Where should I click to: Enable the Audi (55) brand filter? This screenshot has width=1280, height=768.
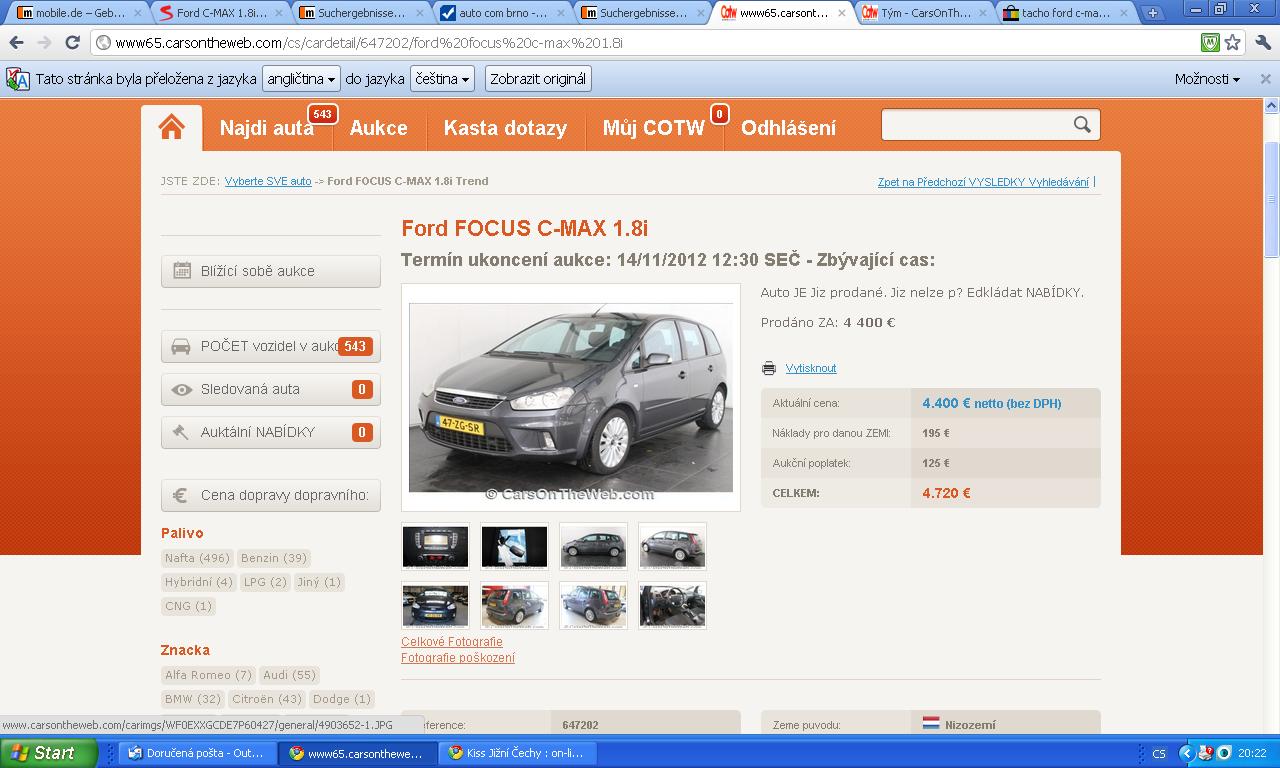pos(289,675)
